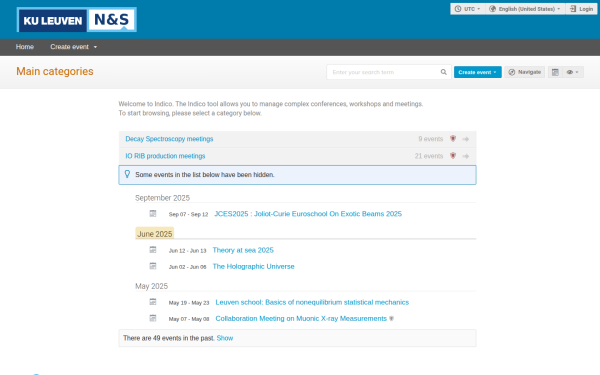Image resolution: width=600 pixels, height=375 pixels.
Task: Click the arrow icon on the IO RIB production row
Action: (x=466, y=156)
